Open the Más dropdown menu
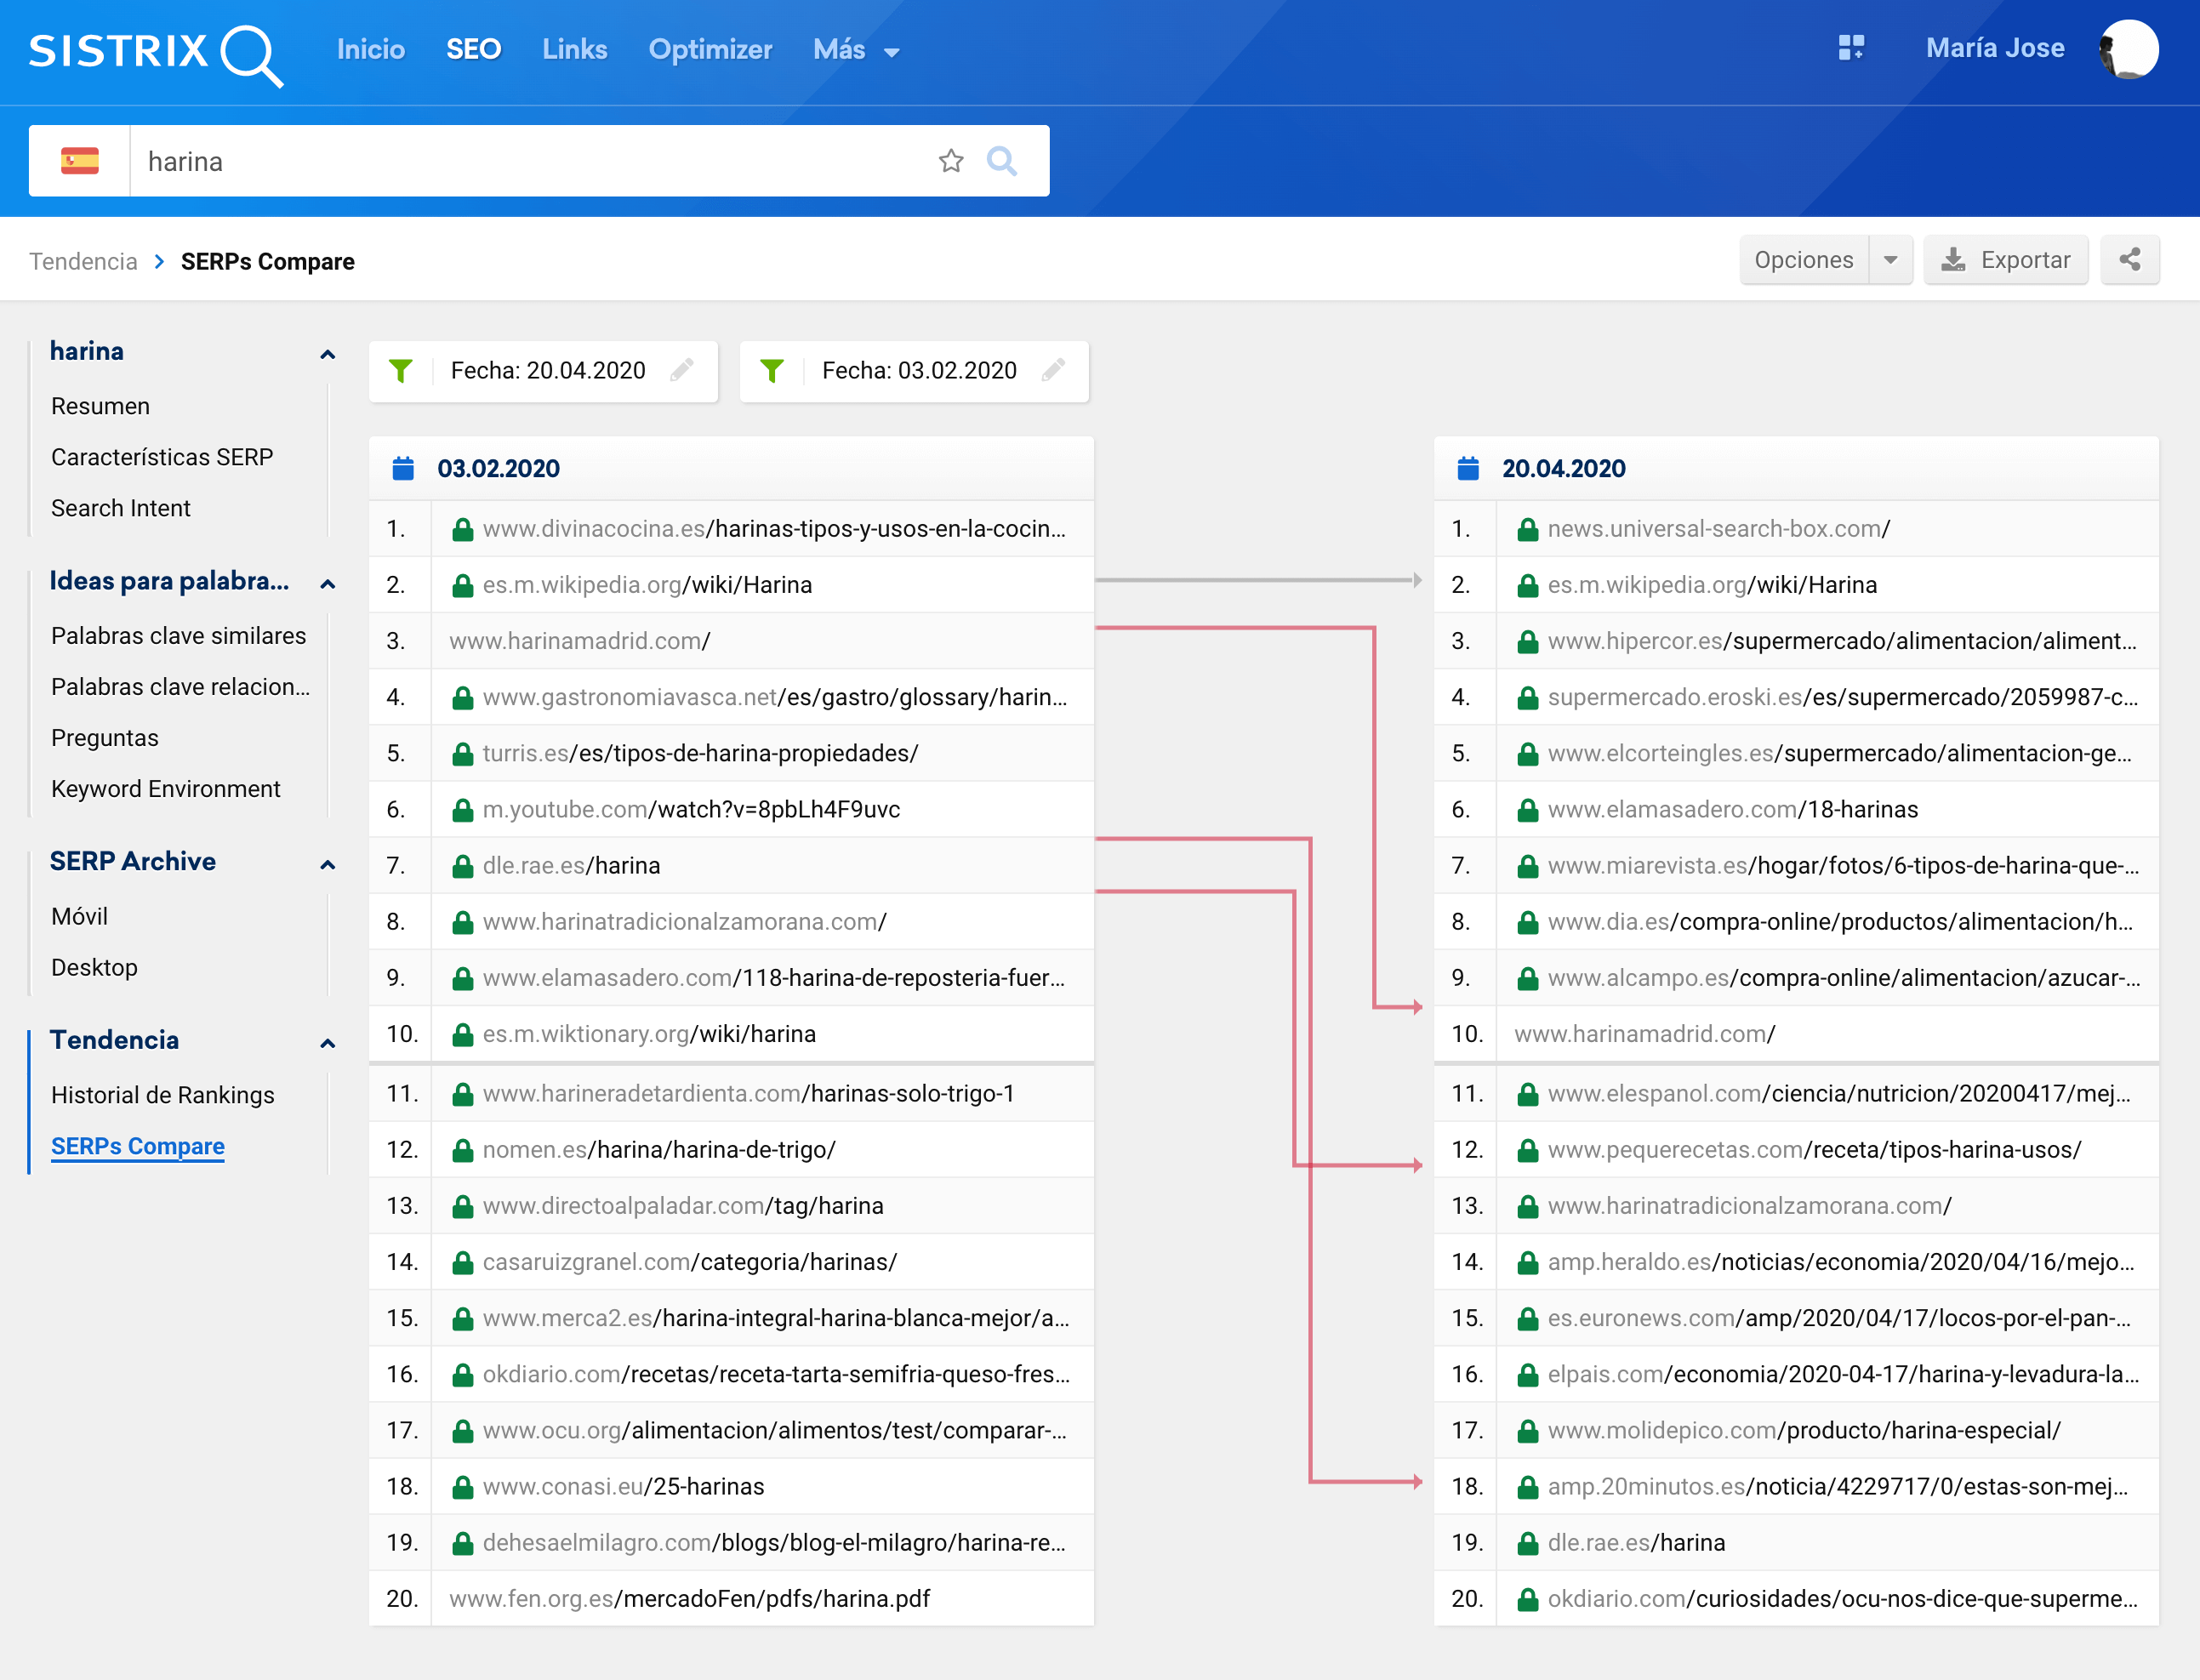Screen dimensions: 2200x1680 click(856, 50)
